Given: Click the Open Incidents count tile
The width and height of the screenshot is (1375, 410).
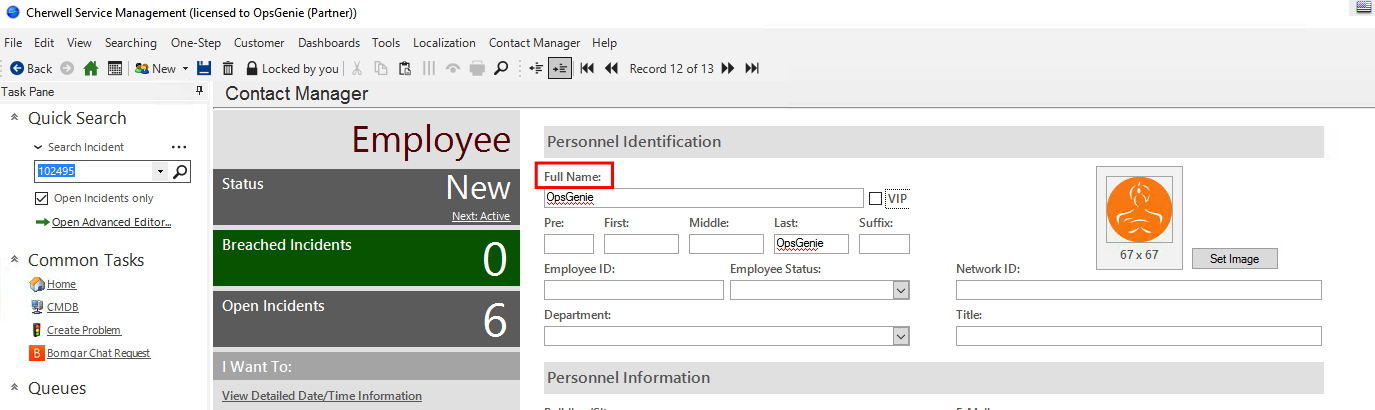Looking at the screenshot, I should pos(367,319).
